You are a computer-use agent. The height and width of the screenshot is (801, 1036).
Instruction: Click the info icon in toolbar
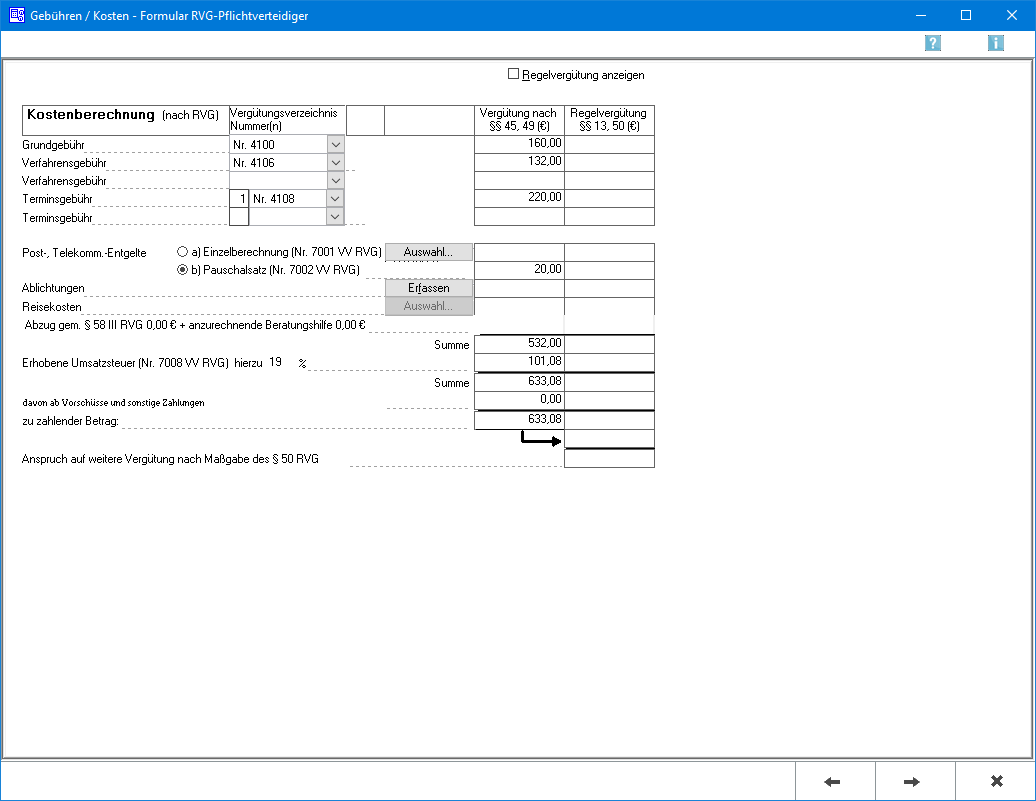[x=995, y=43]
